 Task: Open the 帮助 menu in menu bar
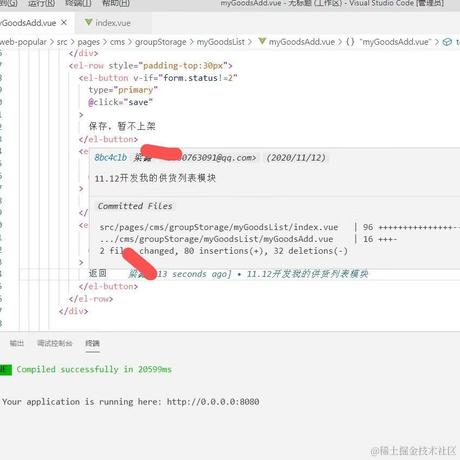[x=116, y=3]
